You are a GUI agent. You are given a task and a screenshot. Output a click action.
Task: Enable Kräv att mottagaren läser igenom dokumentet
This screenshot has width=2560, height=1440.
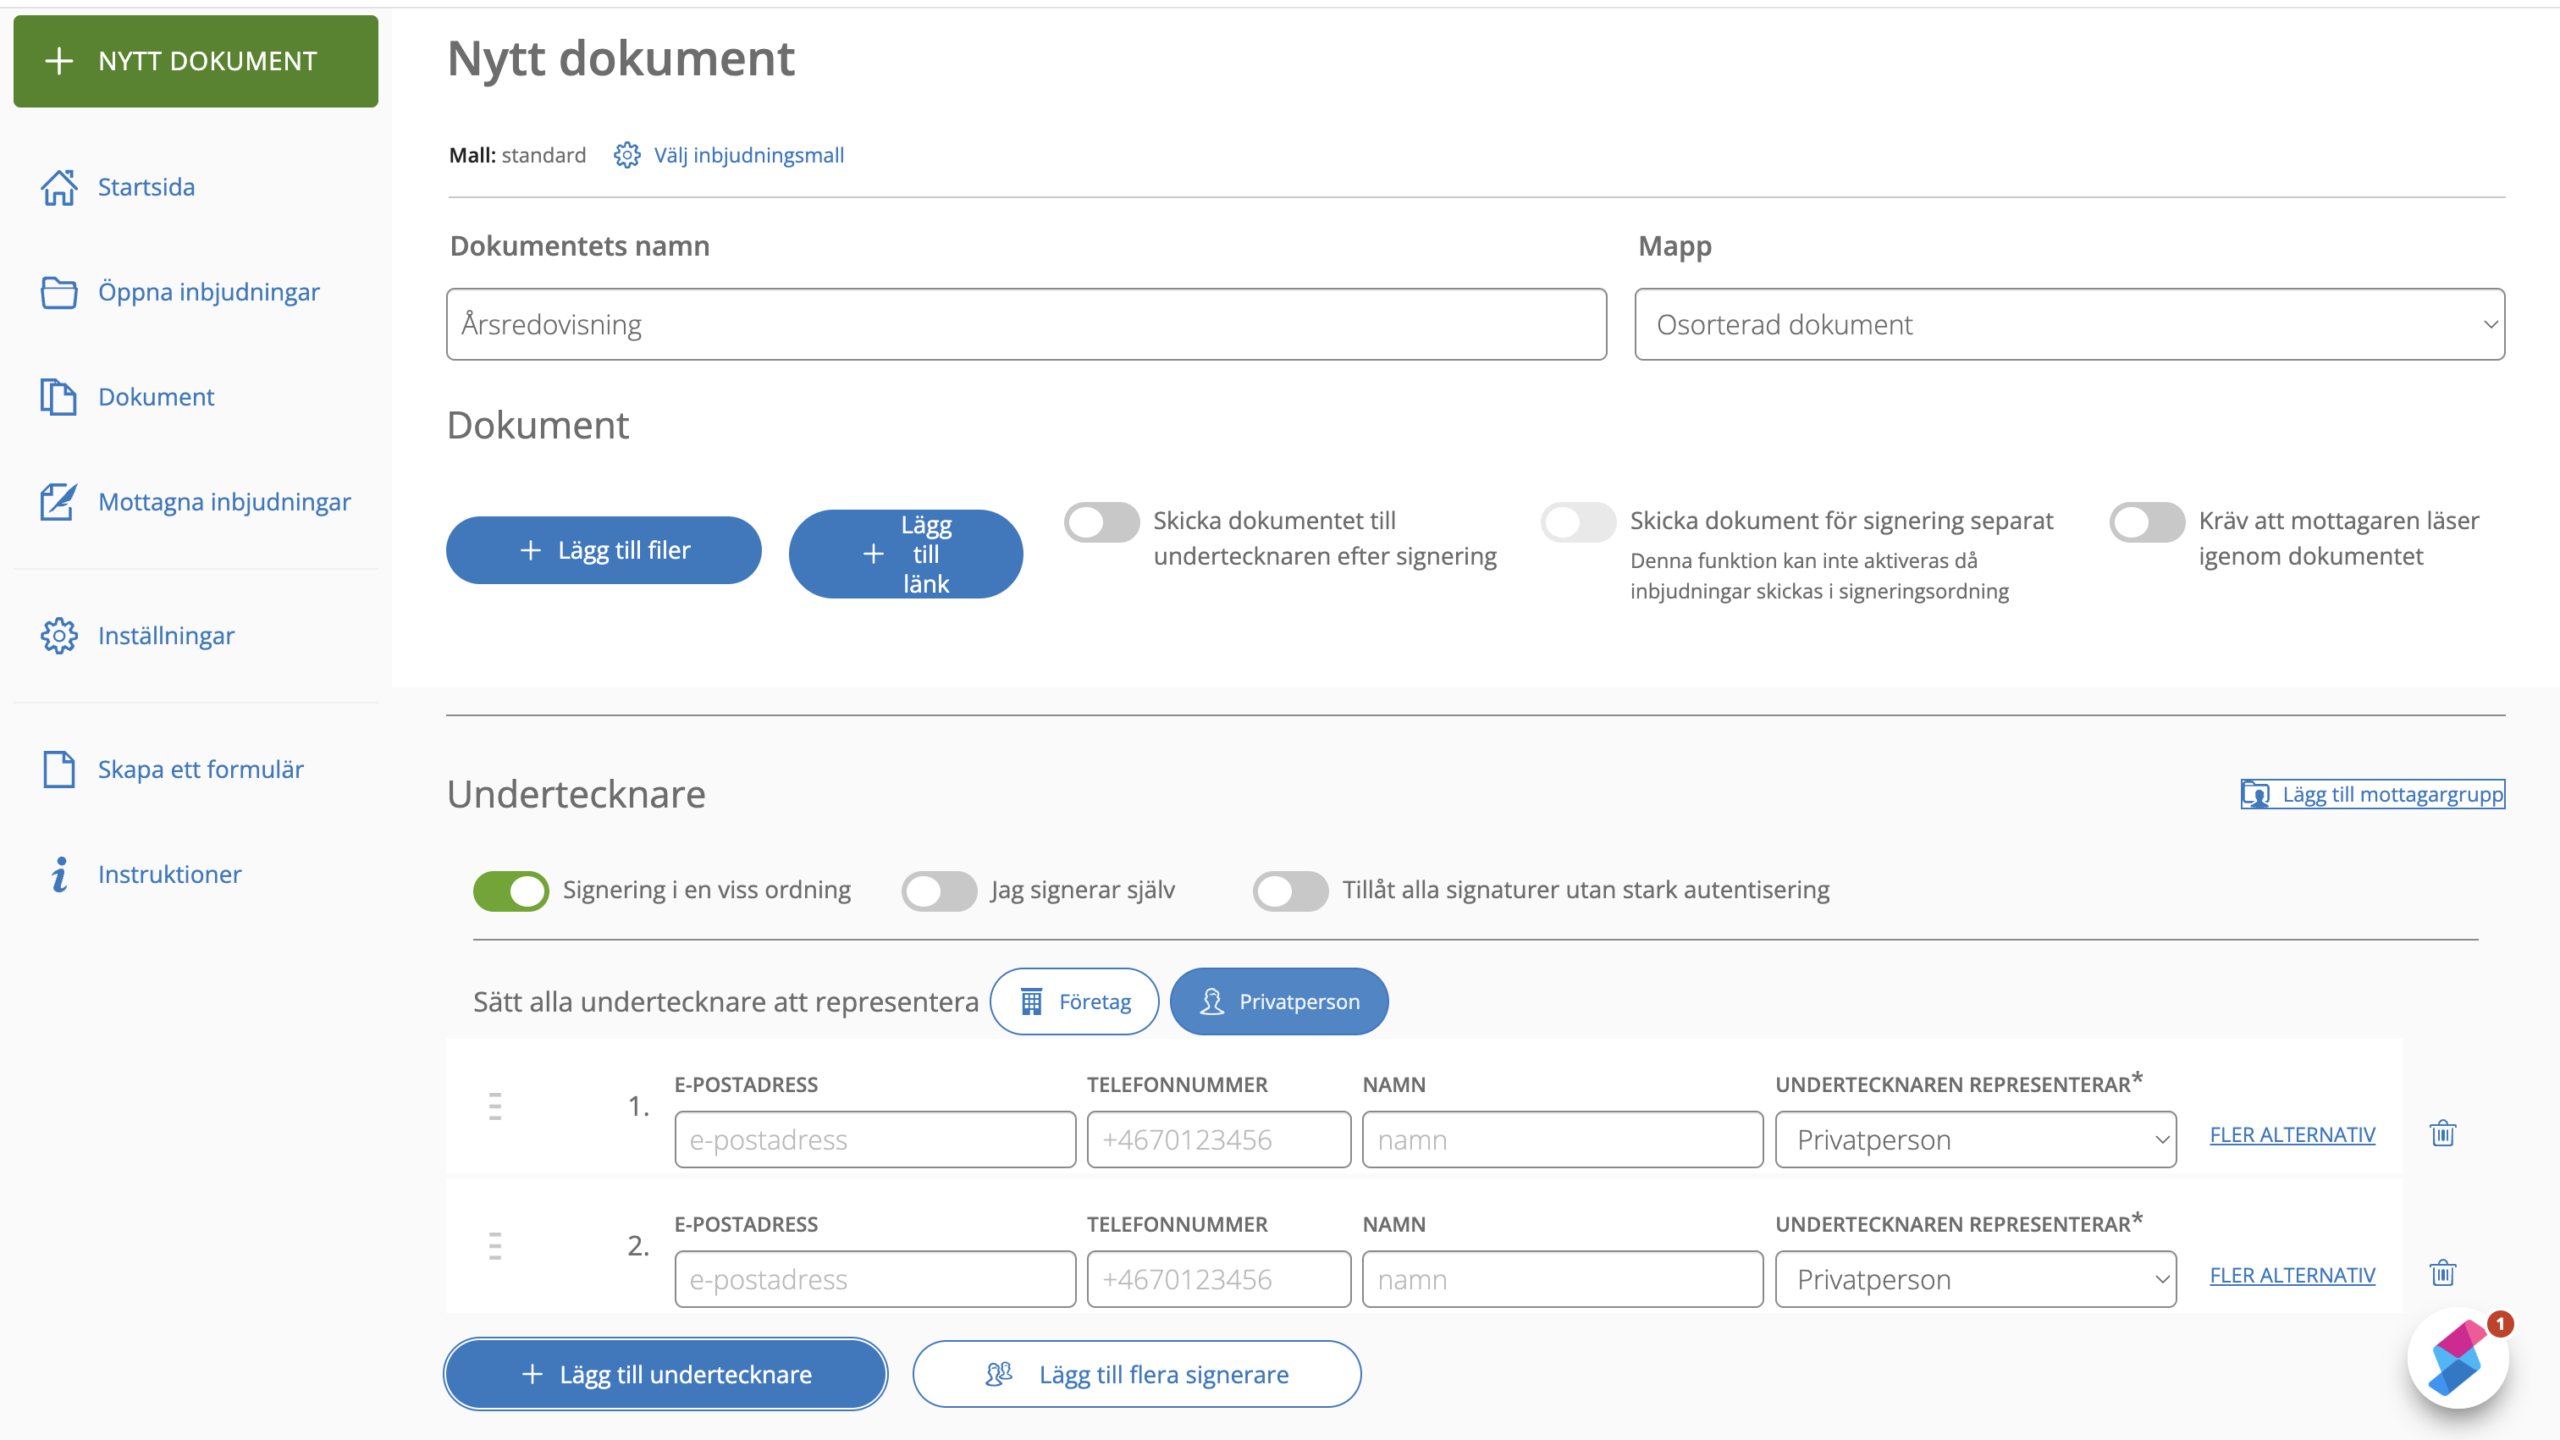(x=2146, y=521)
